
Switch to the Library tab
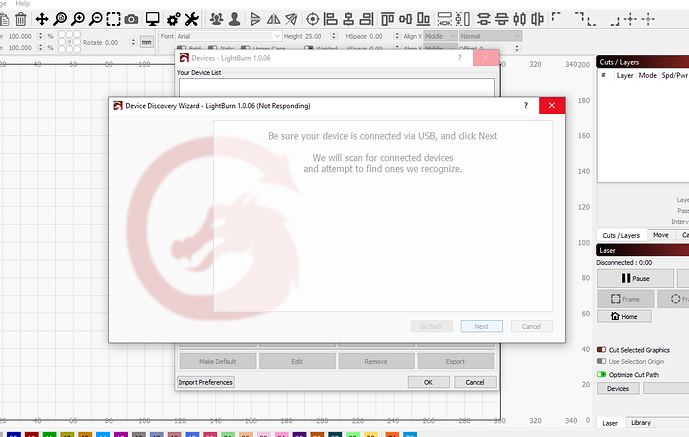(641, 423)
